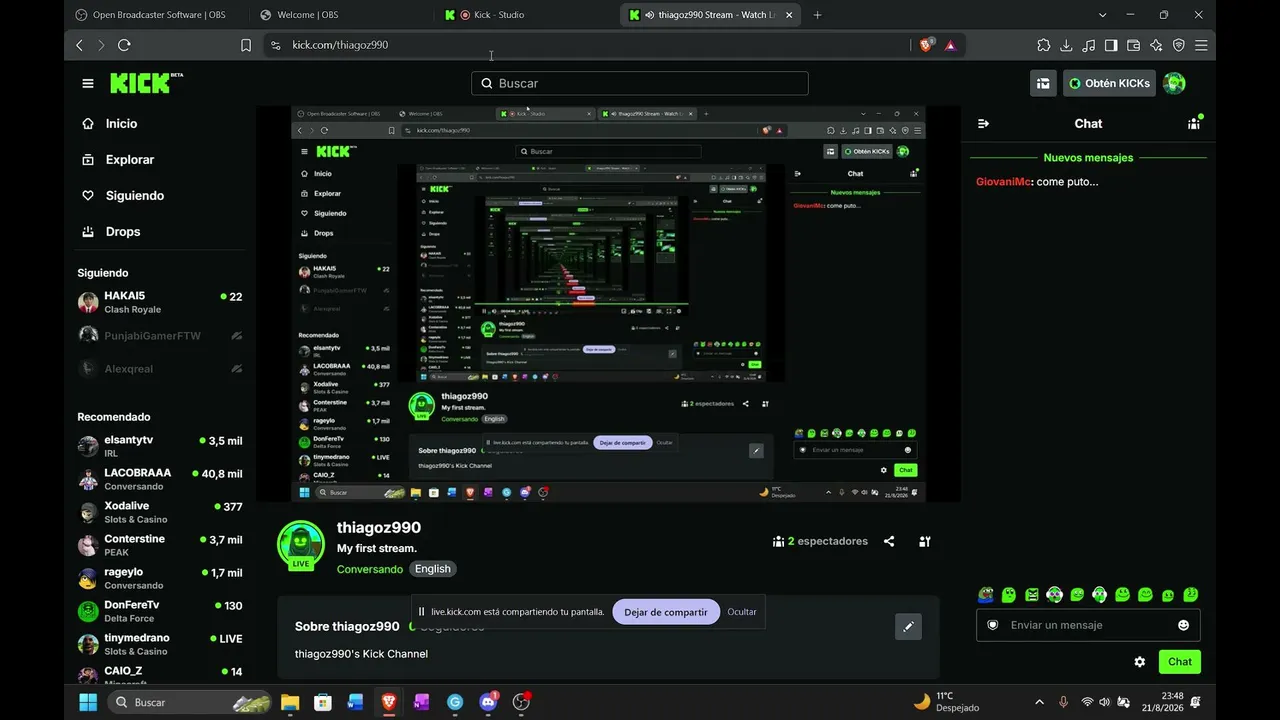Open tinymedrano recommended channel
This screenshot has height=720, width=1280.
pos(160,644)
